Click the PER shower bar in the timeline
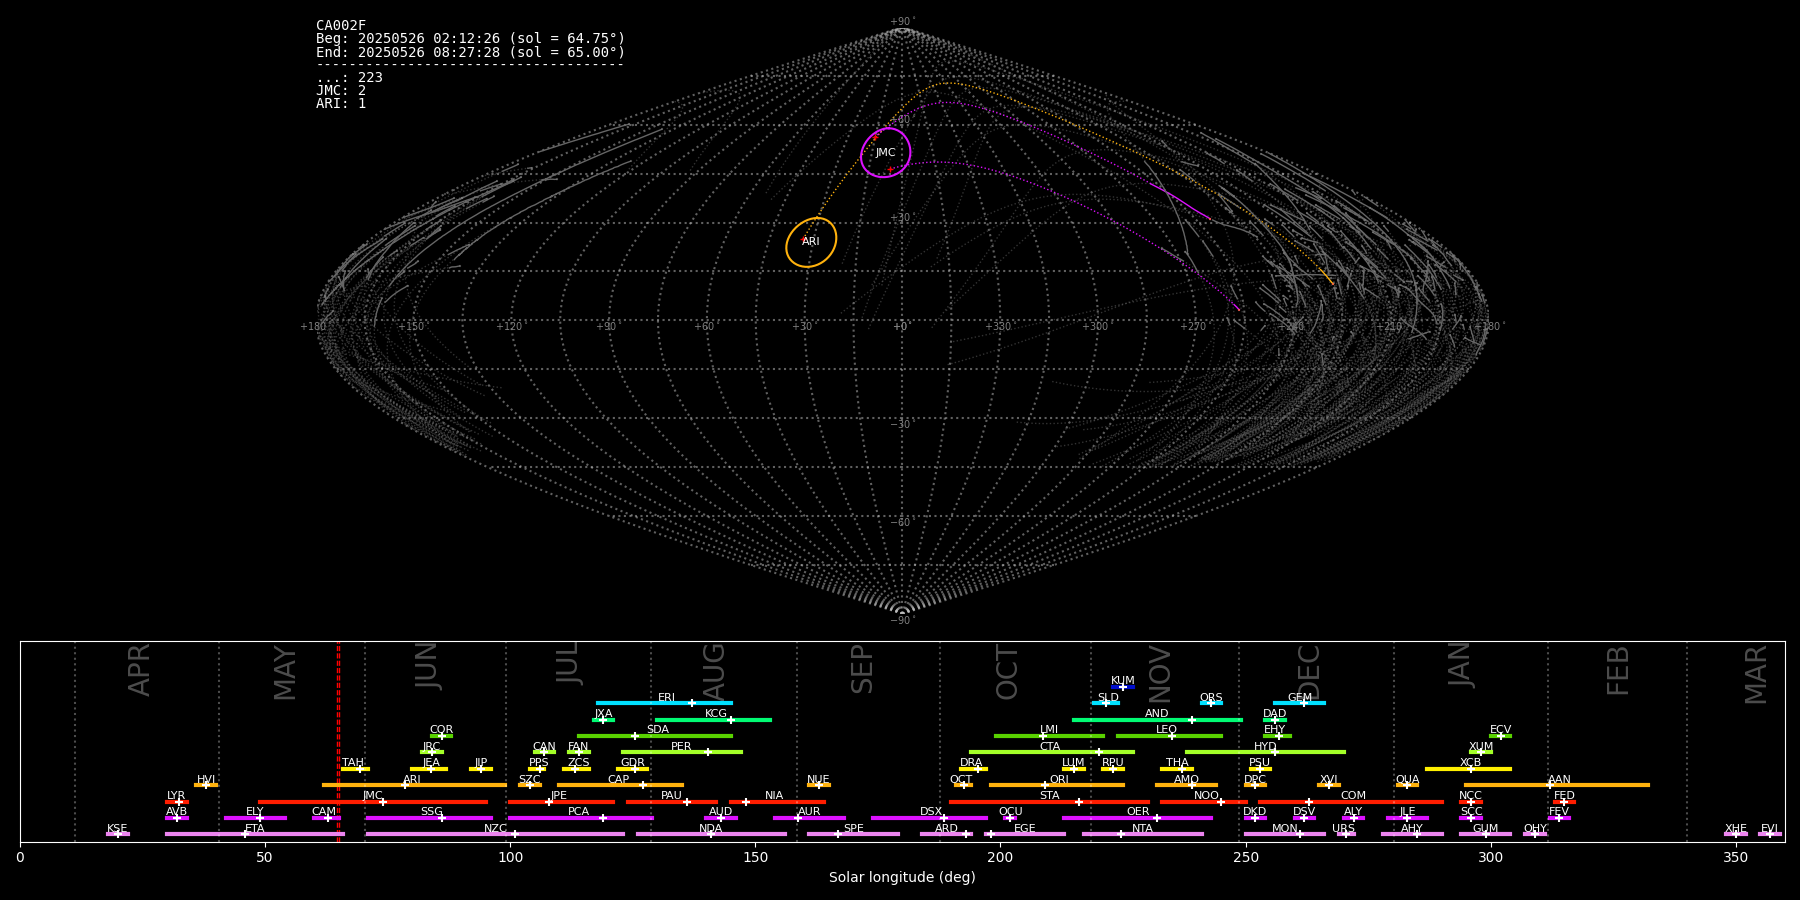 [x=682, y=752]
